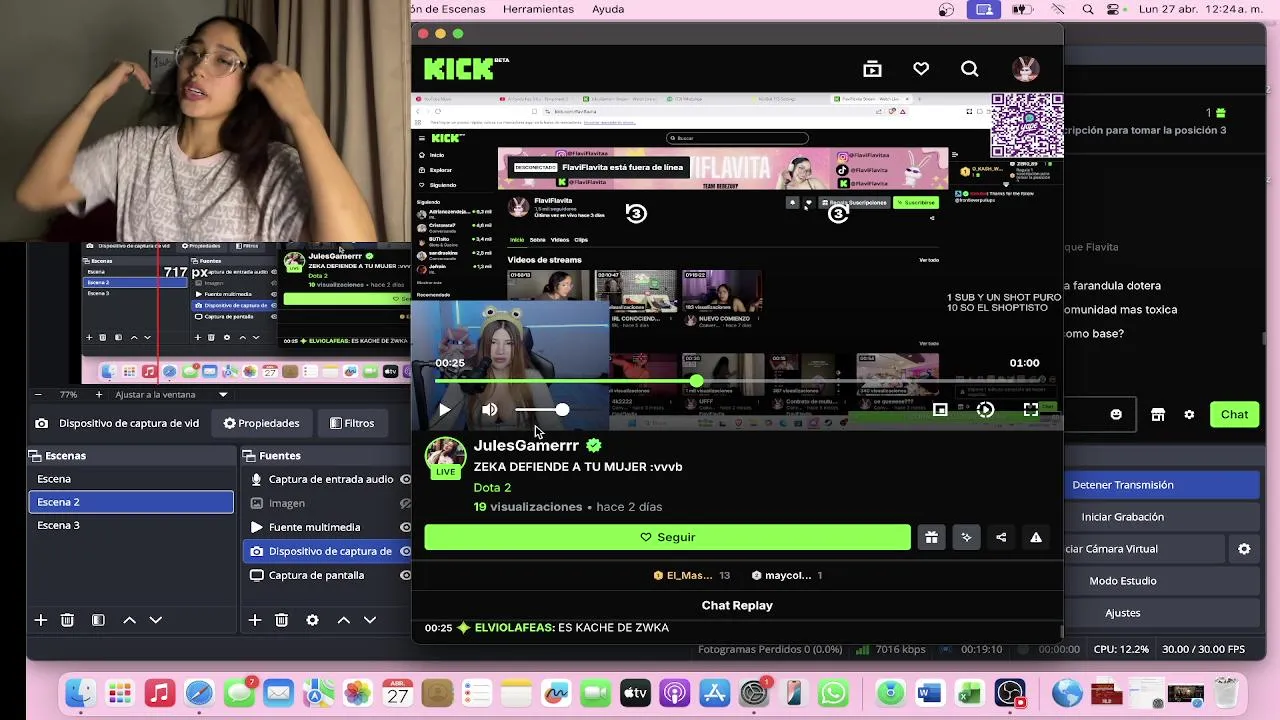Toggle visibility of Captura de pantalla source
This screenshot has width=1280, height=720.
(405, 575)
